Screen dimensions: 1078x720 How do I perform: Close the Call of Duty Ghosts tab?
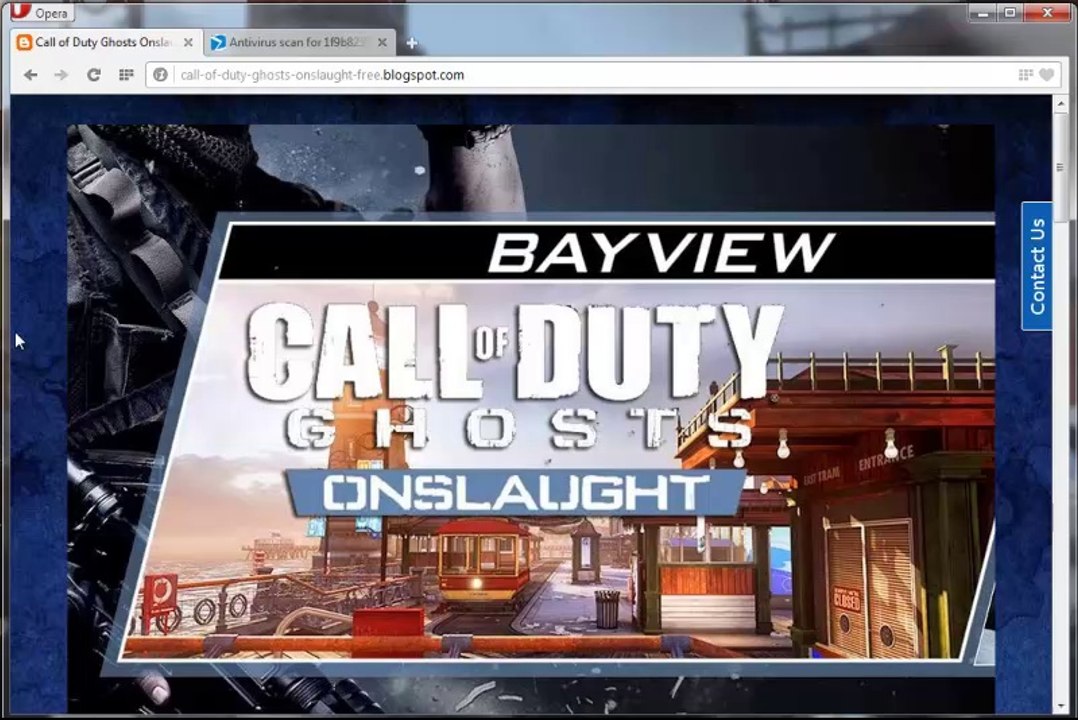188,43
